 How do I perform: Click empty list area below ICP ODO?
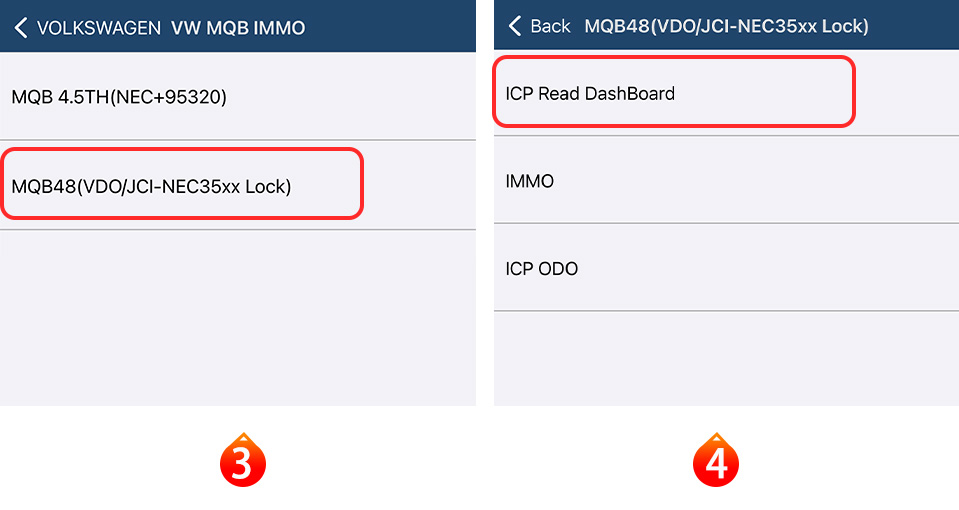click(x=726, y=358)
